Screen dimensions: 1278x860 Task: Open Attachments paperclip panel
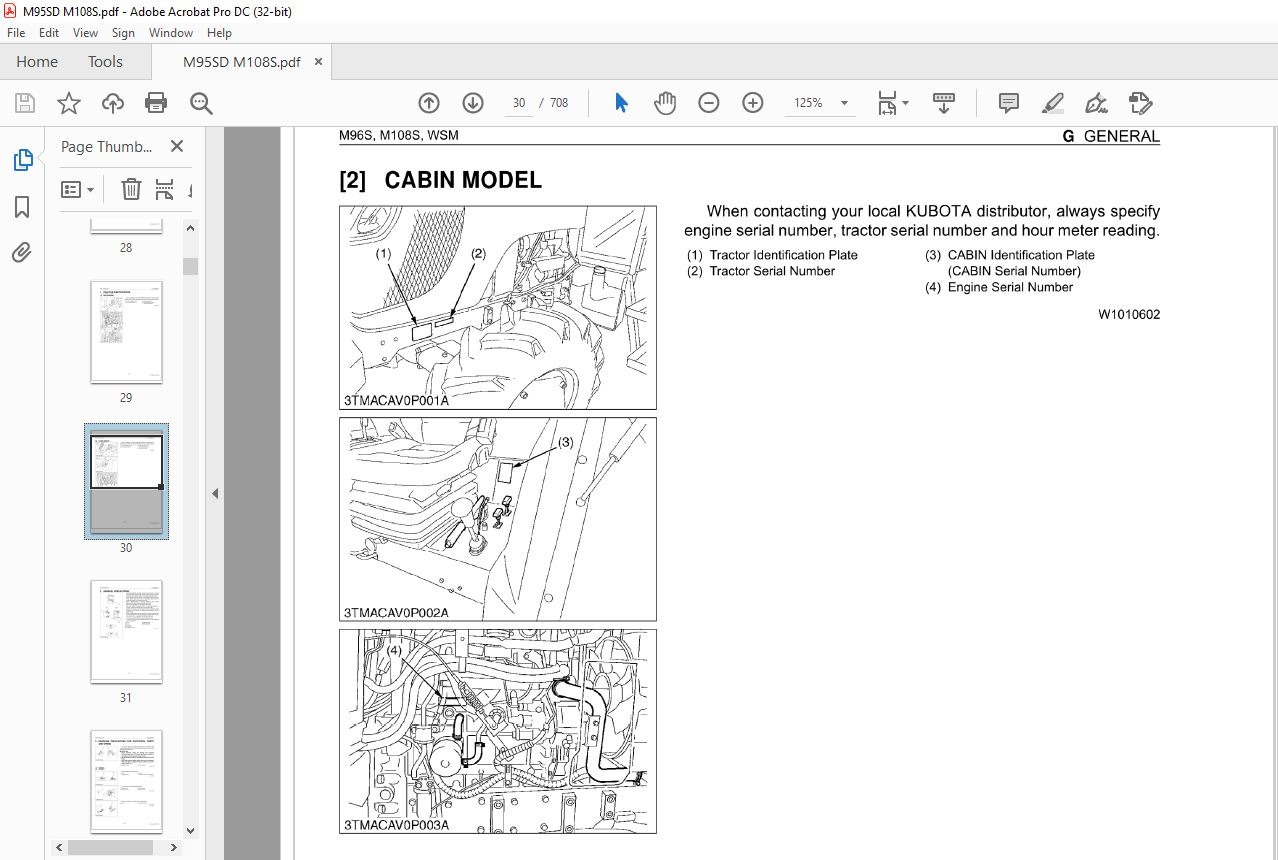click(22, 252)
